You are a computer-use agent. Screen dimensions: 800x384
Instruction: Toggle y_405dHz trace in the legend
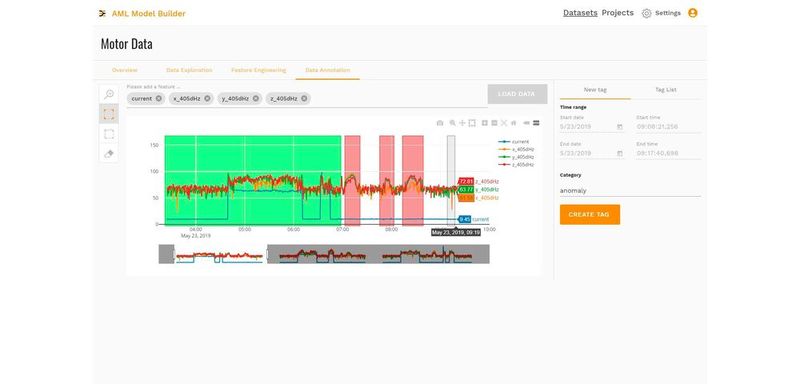(x=516, y=157)
